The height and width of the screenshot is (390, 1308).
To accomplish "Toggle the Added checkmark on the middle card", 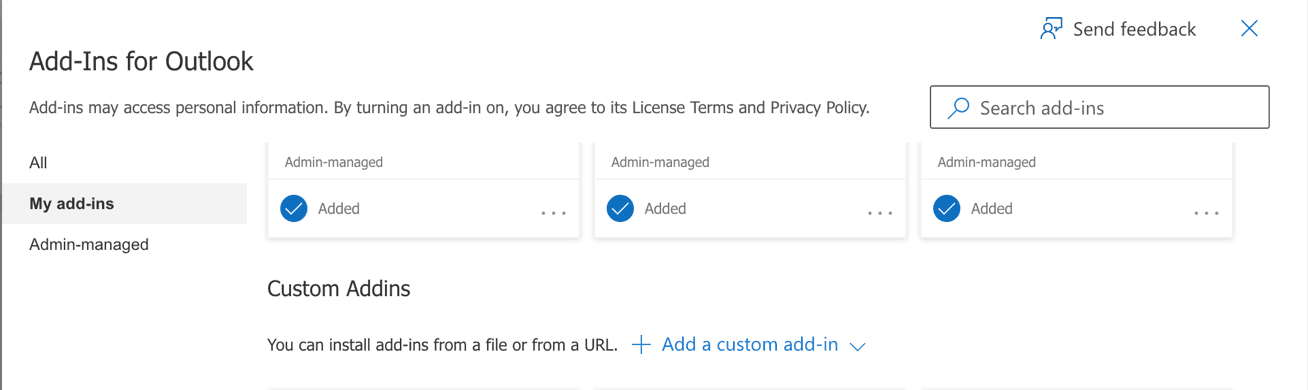I will click(620, 208).
